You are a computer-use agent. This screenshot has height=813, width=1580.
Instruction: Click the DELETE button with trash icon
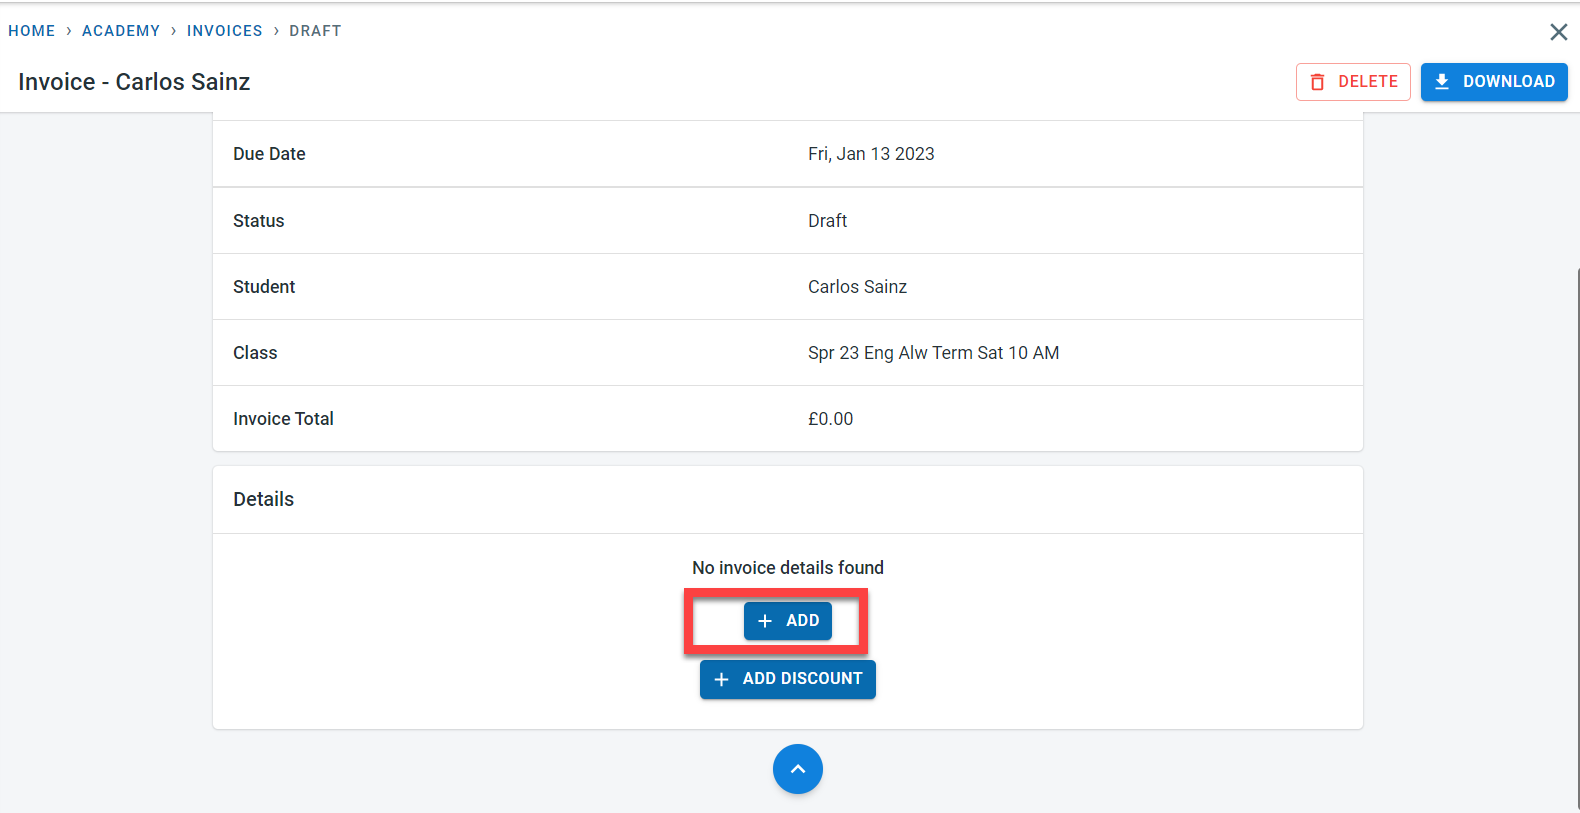(x=1353, y=82)
